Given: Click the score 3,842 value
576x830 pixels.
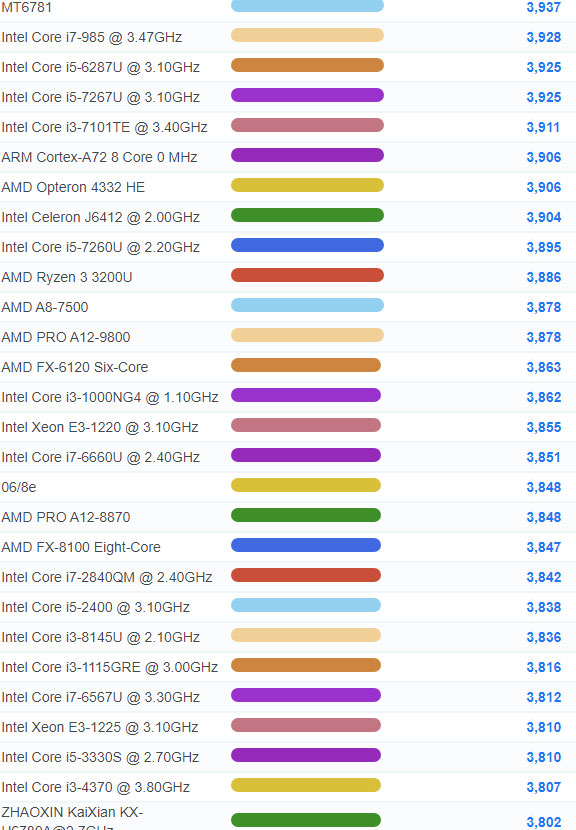Looking at the screenshot, I should [544, 578].
